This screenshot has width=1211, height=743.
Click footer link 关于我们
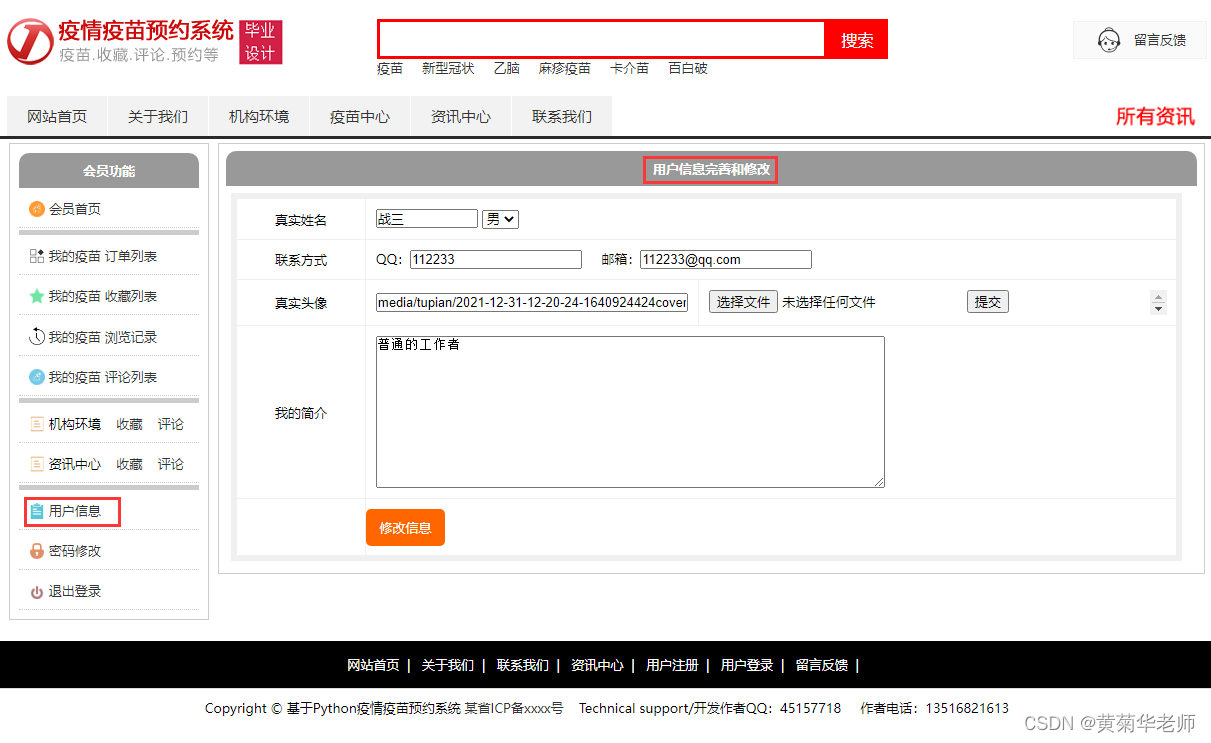click(x=448, y=665)
